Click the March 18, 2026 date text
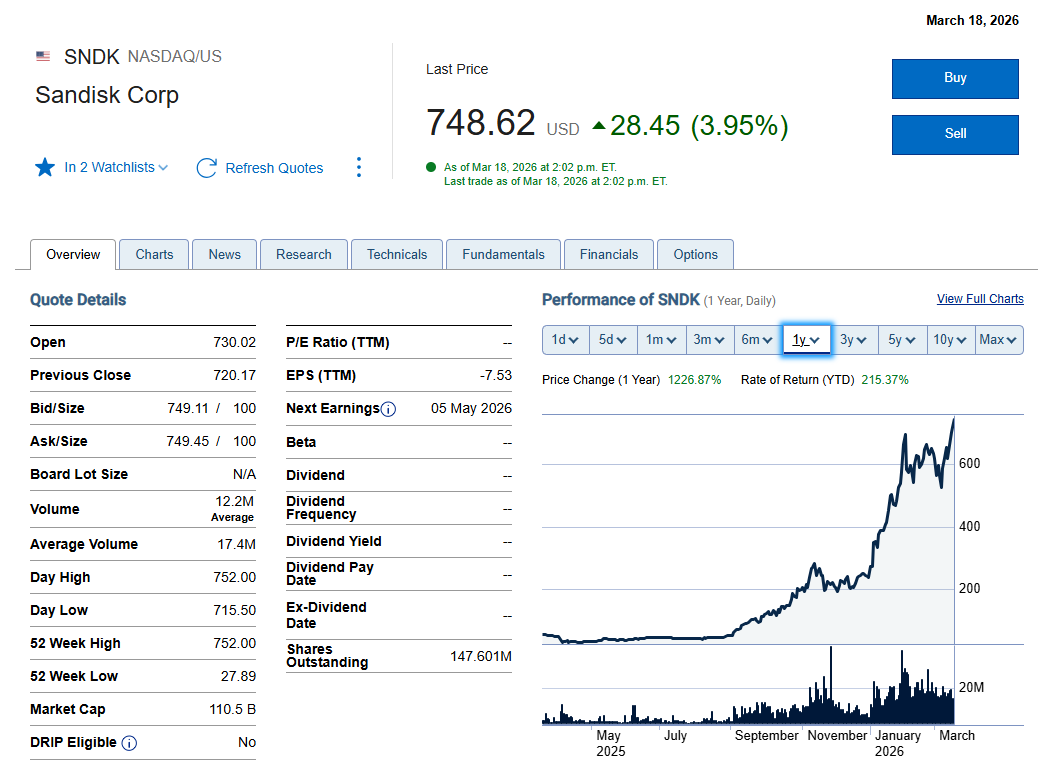This screenshot has width=1038, height=764. click(972, 21)
